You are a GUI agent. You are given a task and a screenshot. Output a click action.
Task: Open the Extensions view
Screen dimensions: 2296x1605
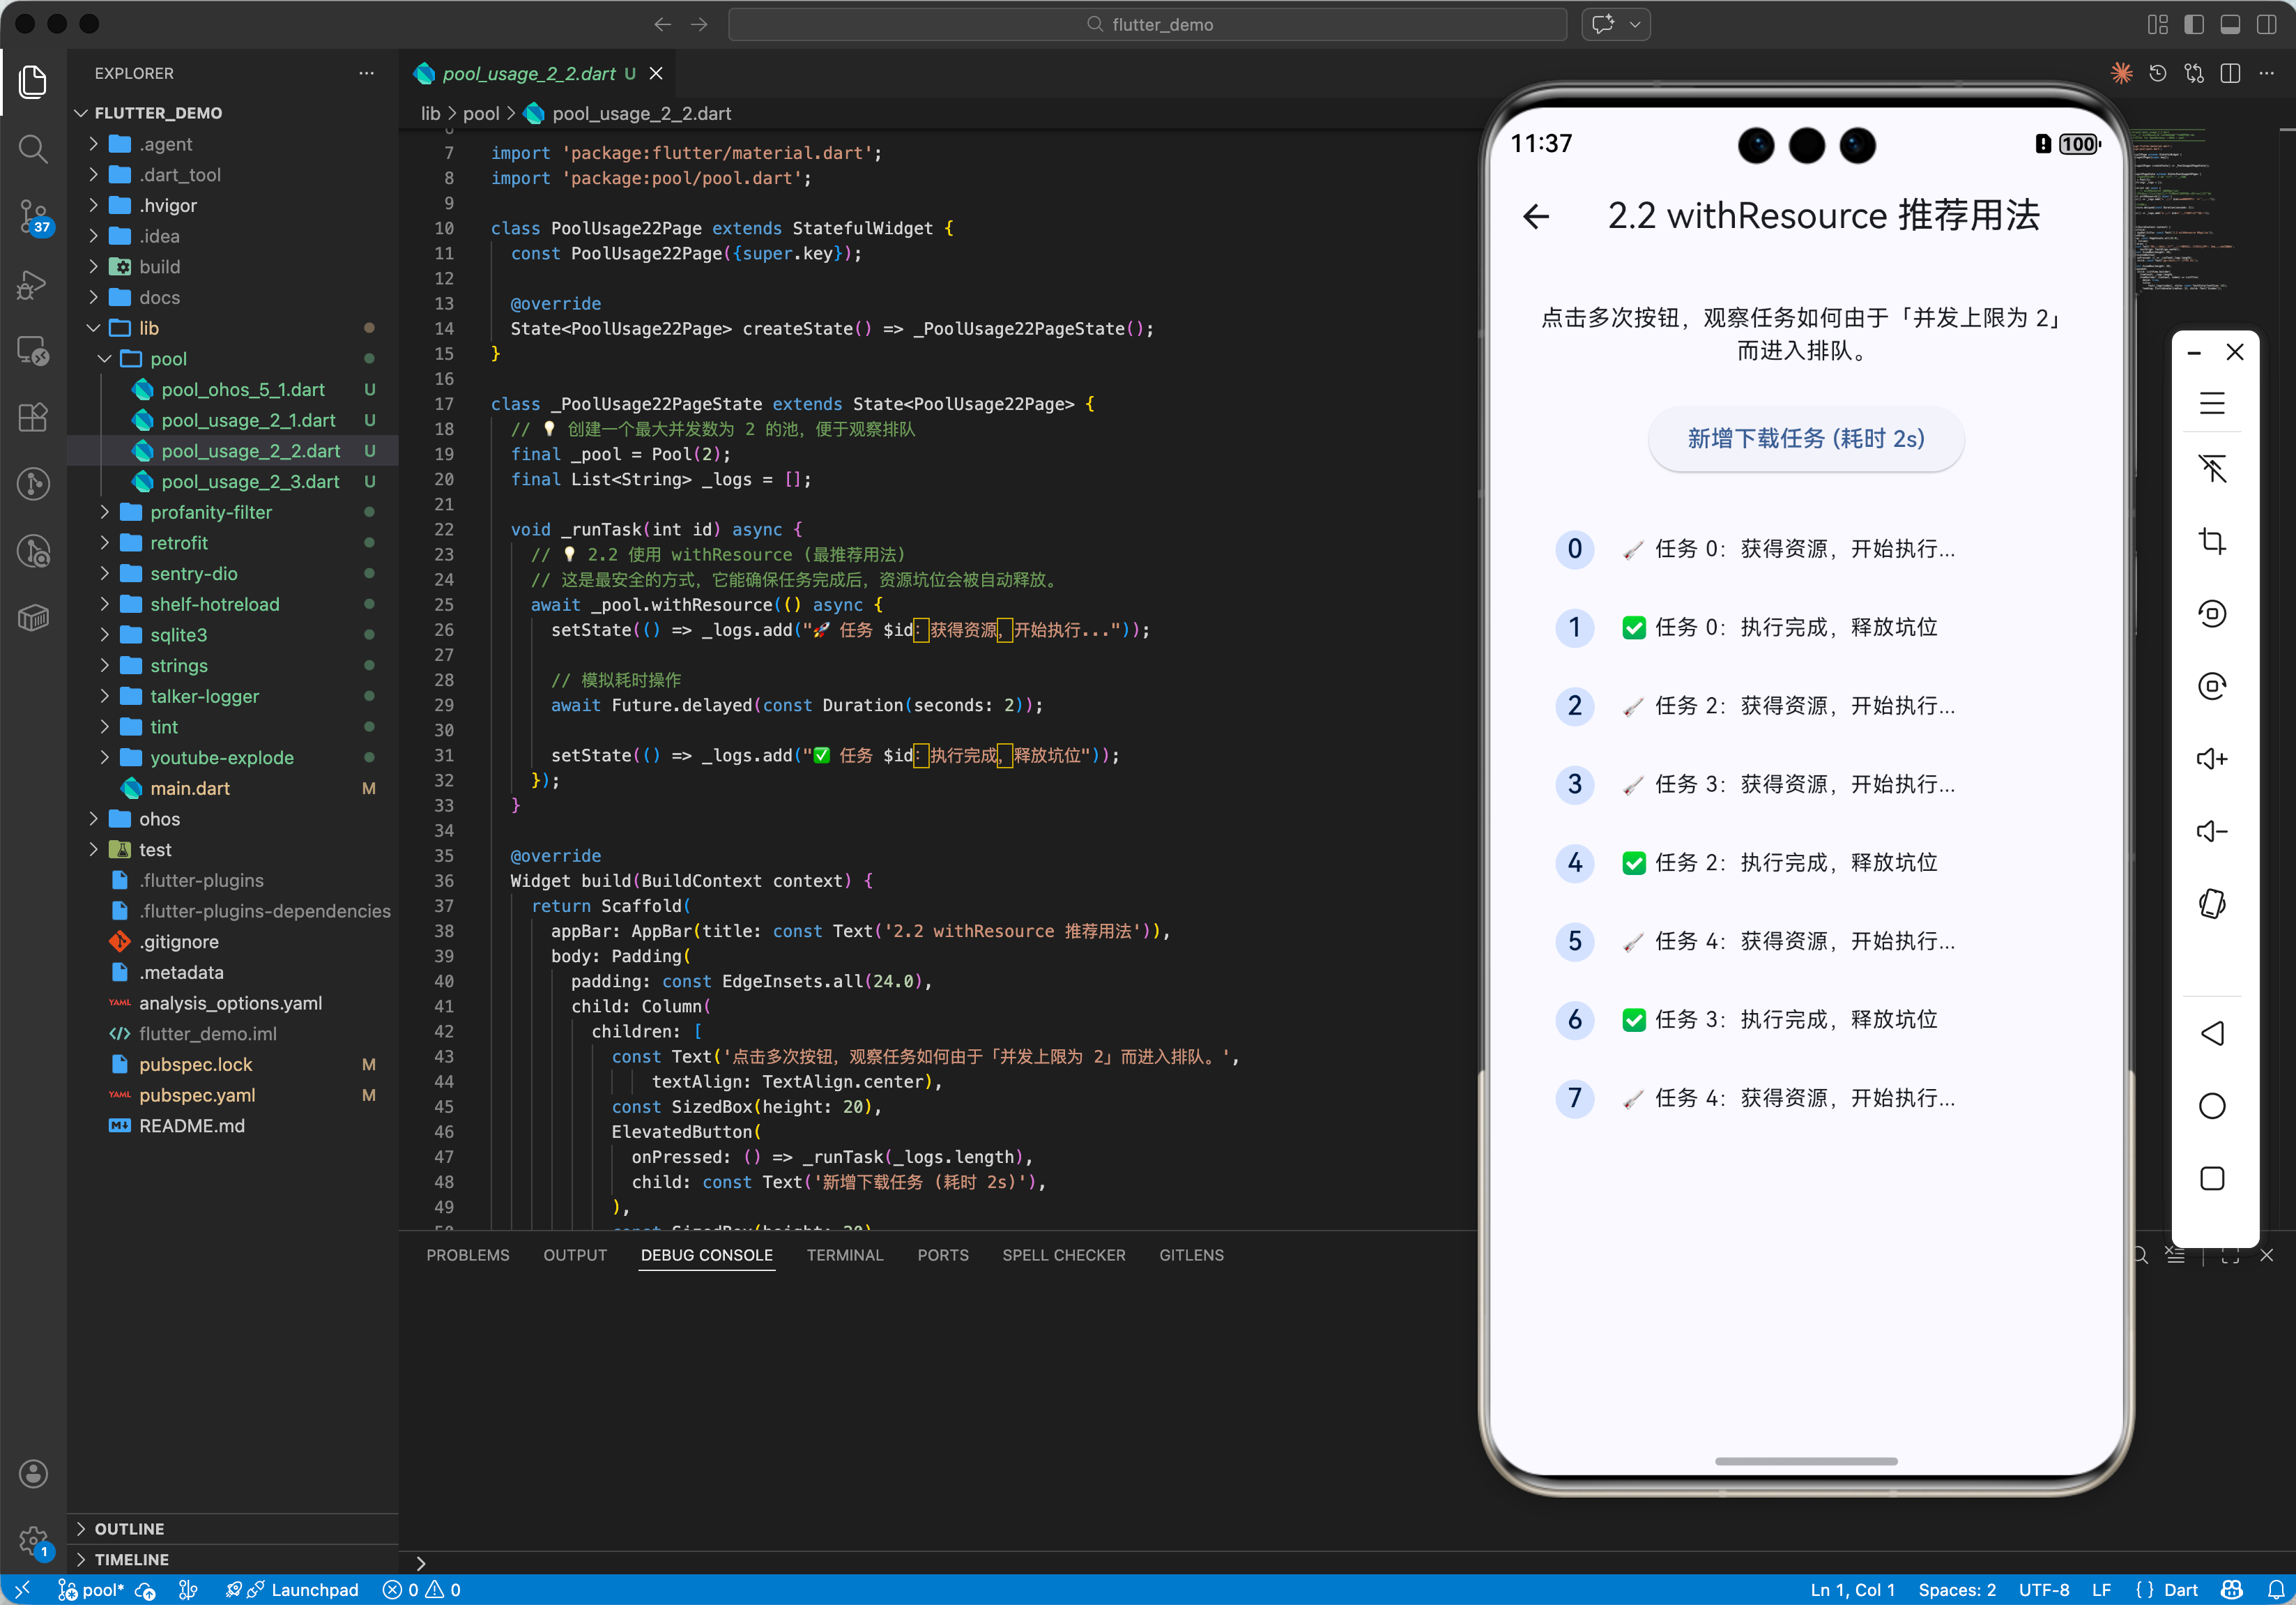(x=33, y=416)
